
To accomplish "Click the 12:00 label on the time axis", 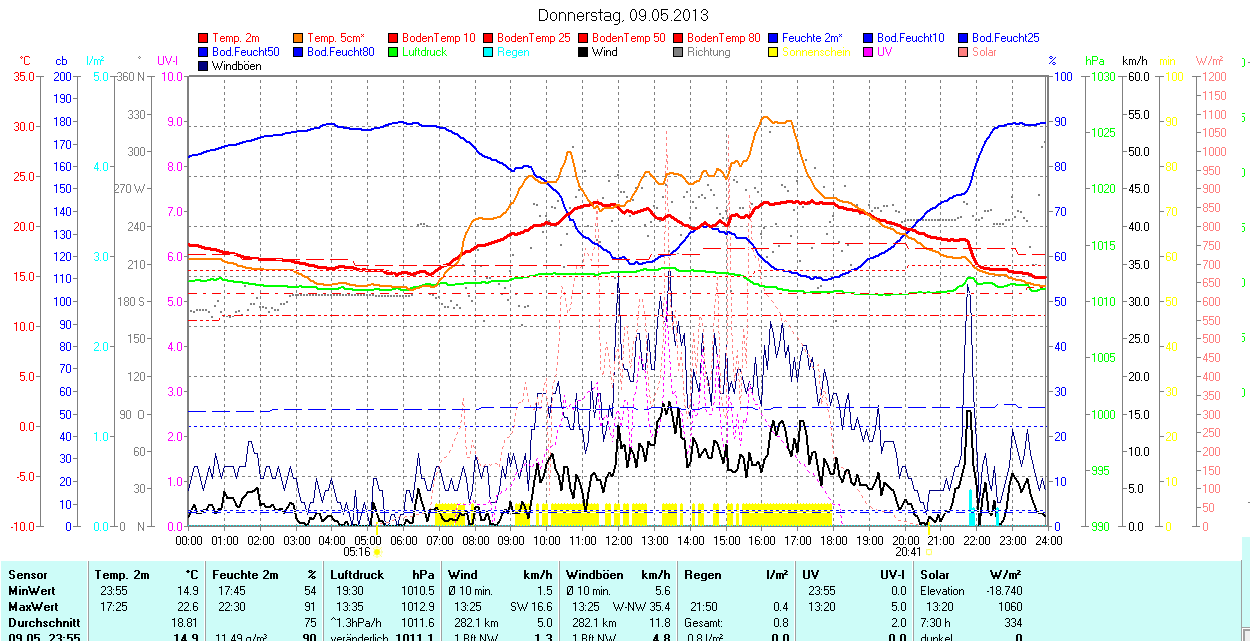I will [x=619, y=540].
